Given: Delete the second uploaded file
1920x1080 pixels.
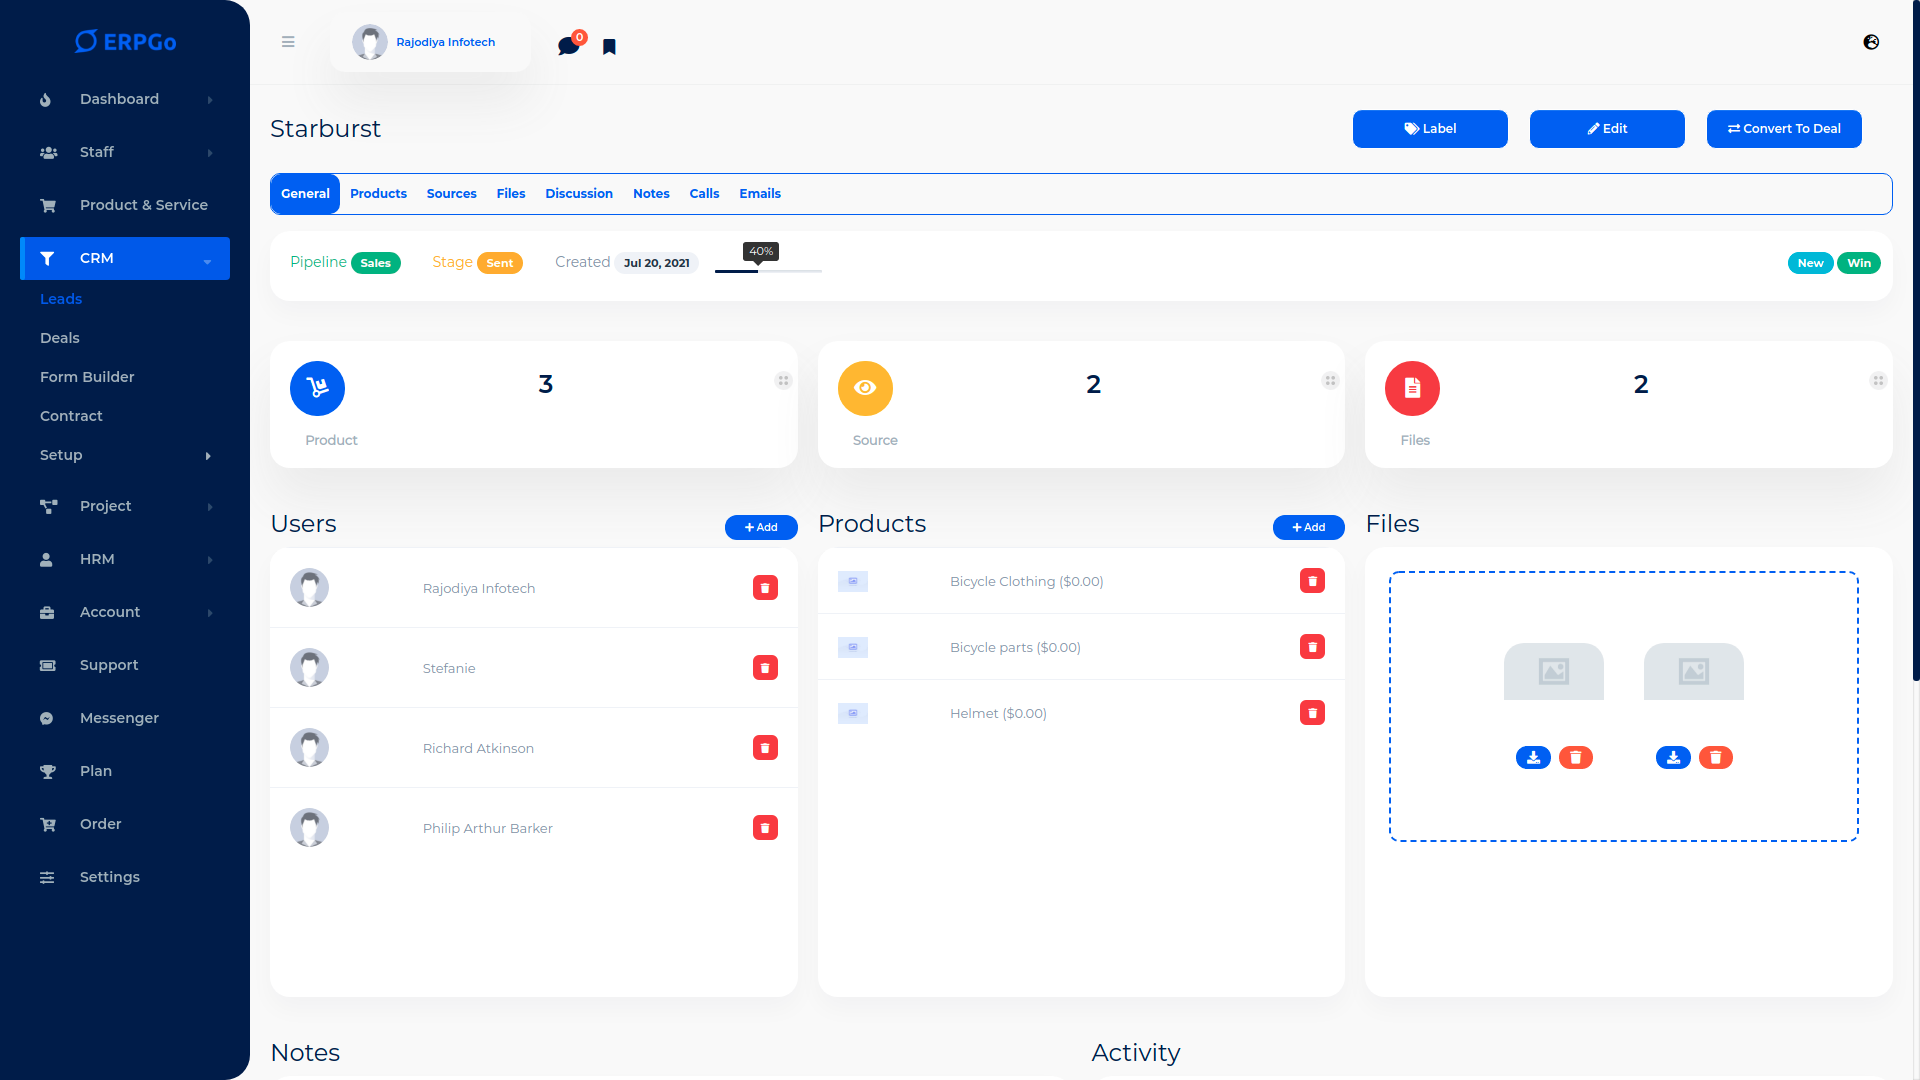Looking at the screenshot, I should click(x=1716, y=758).
